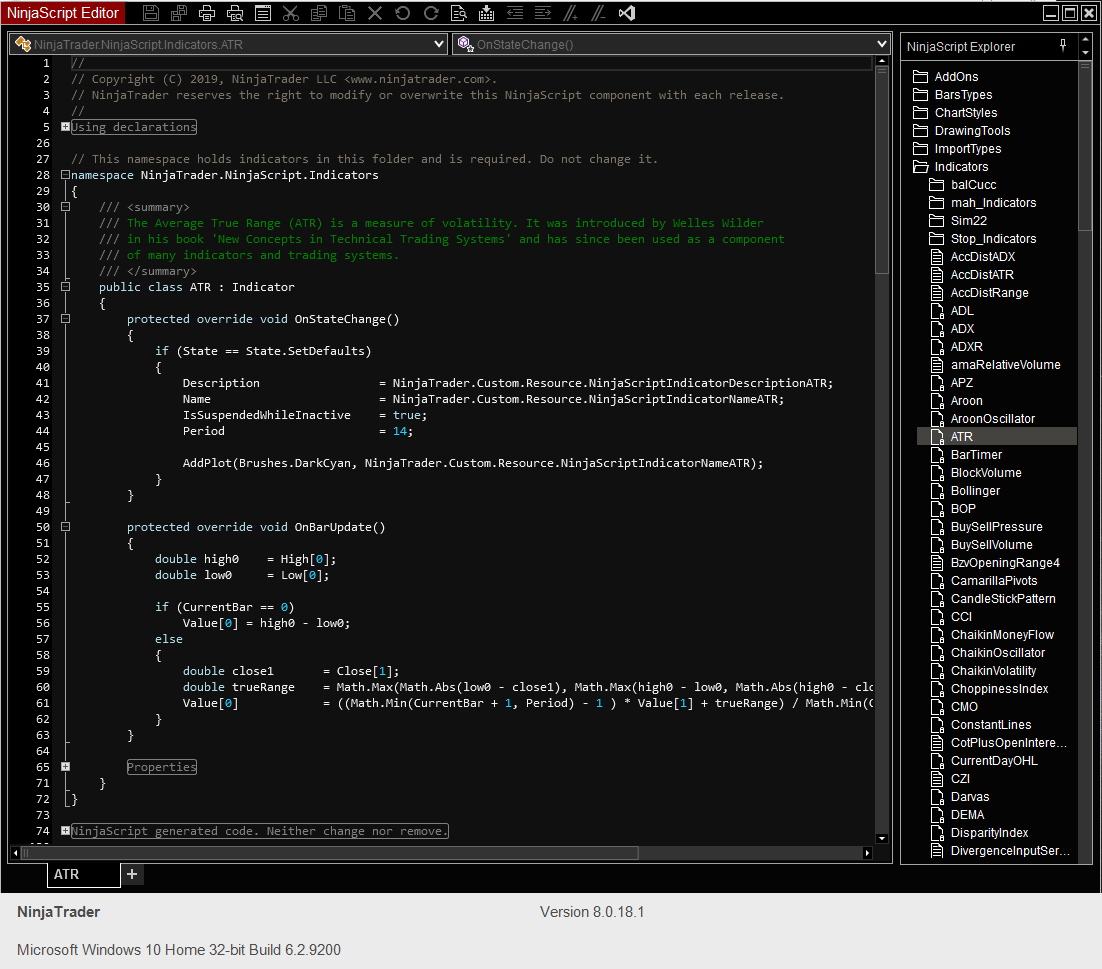This screenshot has height=969, width=1102.
Task: Click the Undo icon
Action: point(403,13)
